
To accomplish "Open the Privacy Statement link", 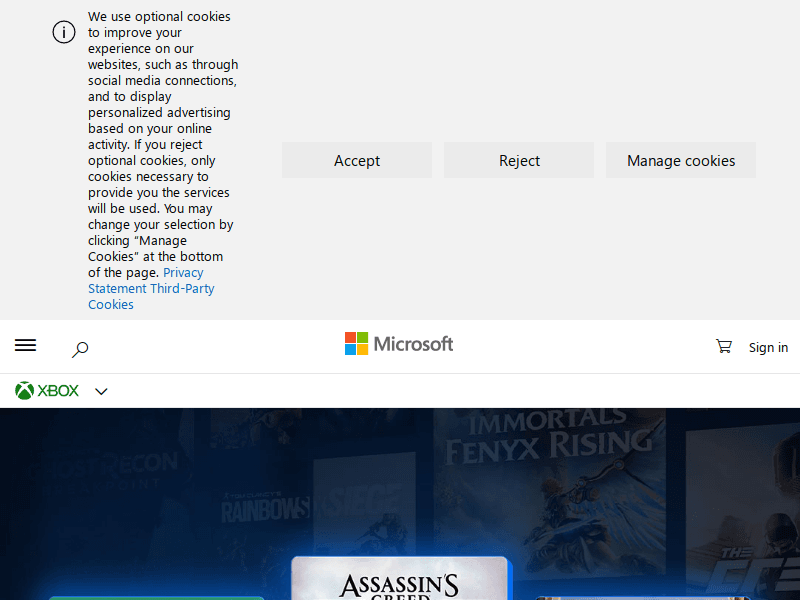I will 183,273.
